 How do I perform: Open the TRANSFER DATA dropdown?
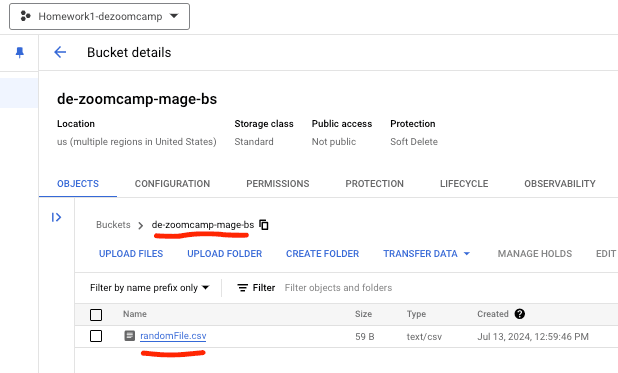[426, 254]
